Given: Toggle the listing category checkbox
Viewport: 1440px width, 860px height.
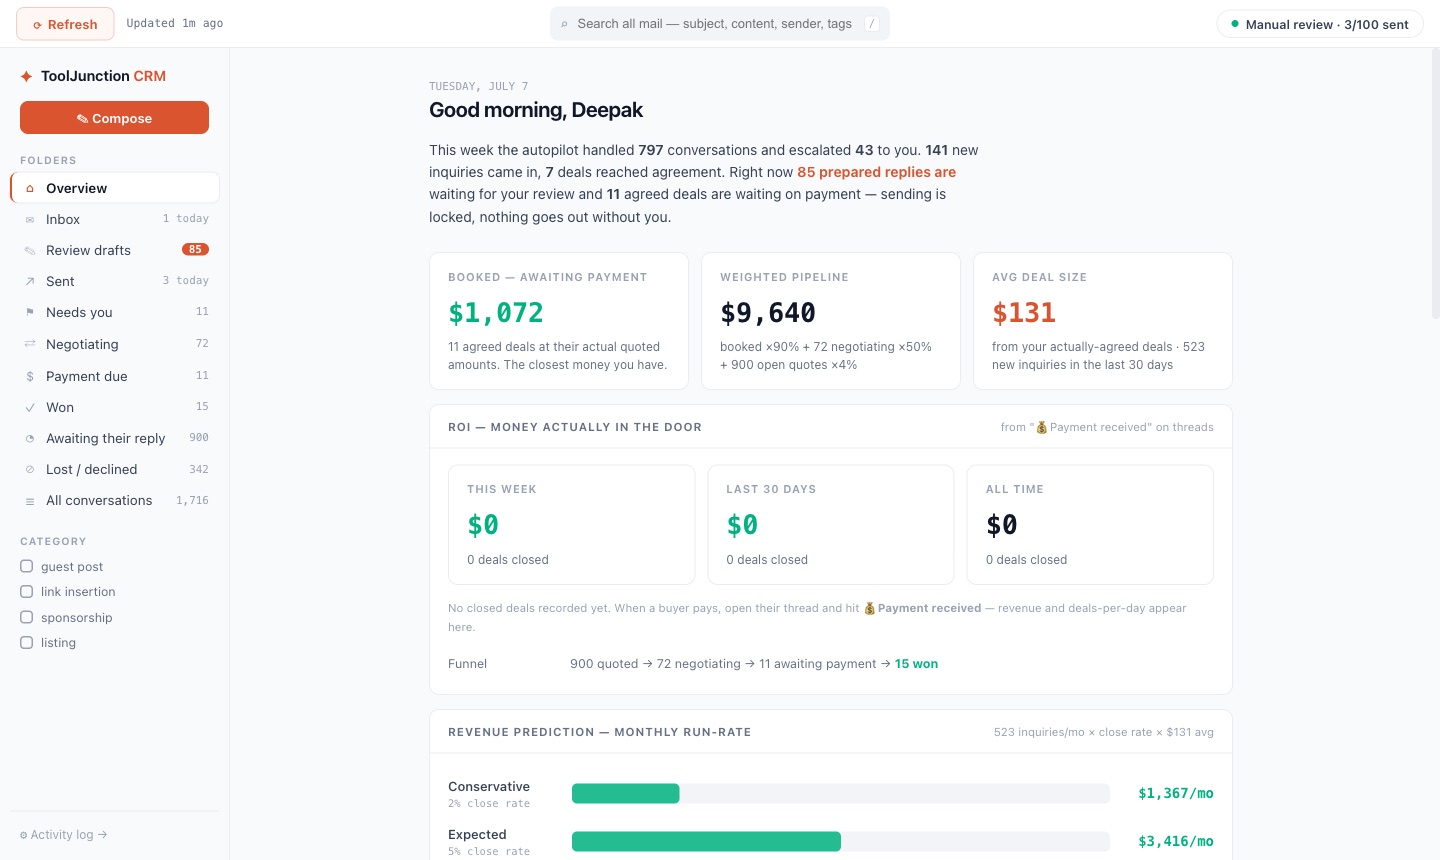Looking at the screenshot, I should 27,642.
